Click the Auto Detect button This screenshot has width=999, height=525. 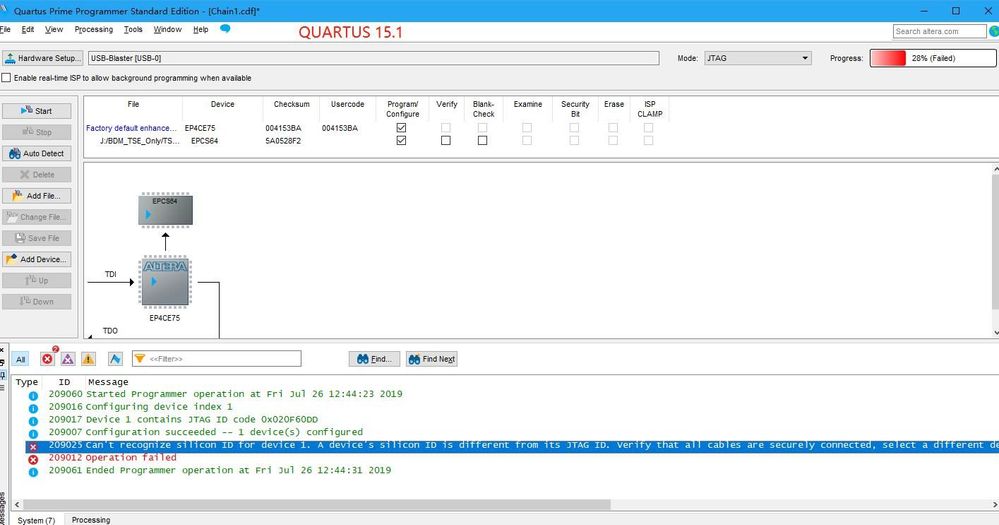coord(36,154)
